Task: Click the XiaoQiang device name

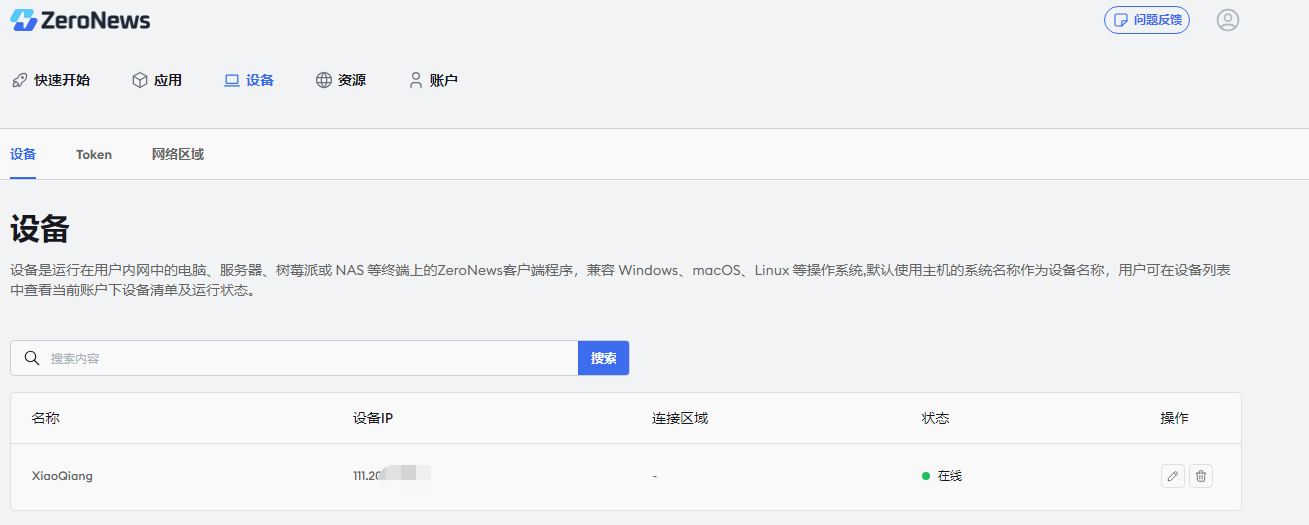Action: (62, 476)
